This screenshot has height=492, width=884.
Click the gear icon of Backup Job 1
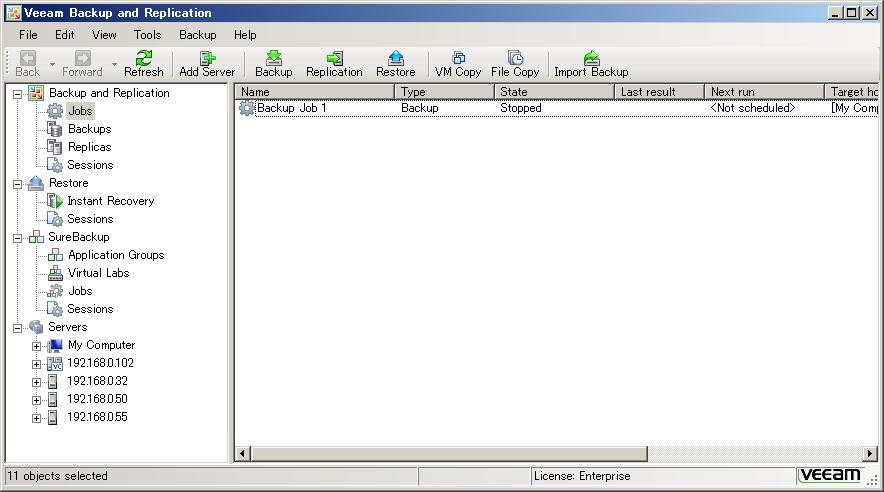tap(246, 108)
